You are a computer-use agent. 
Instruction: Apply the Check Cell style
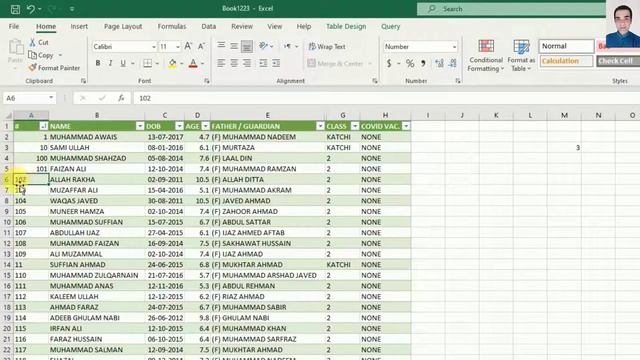click(618, 61)
